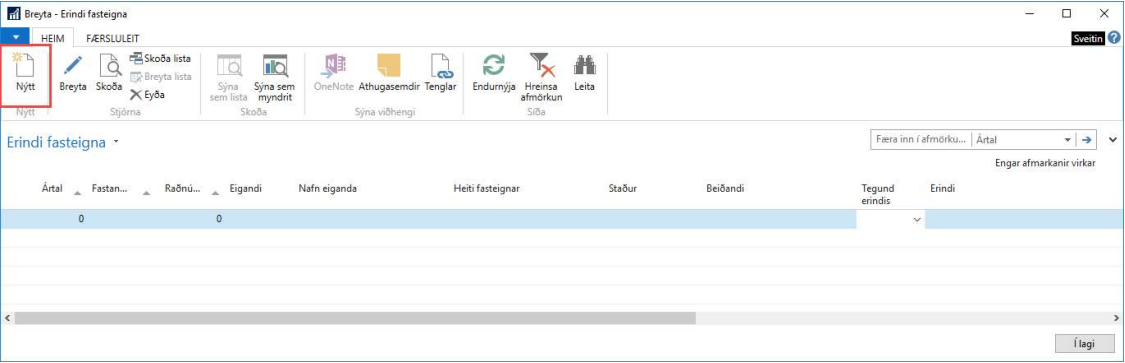Choose Skoða lista in ribbon
Screen dimensions: 1125x363
(160, 59)
